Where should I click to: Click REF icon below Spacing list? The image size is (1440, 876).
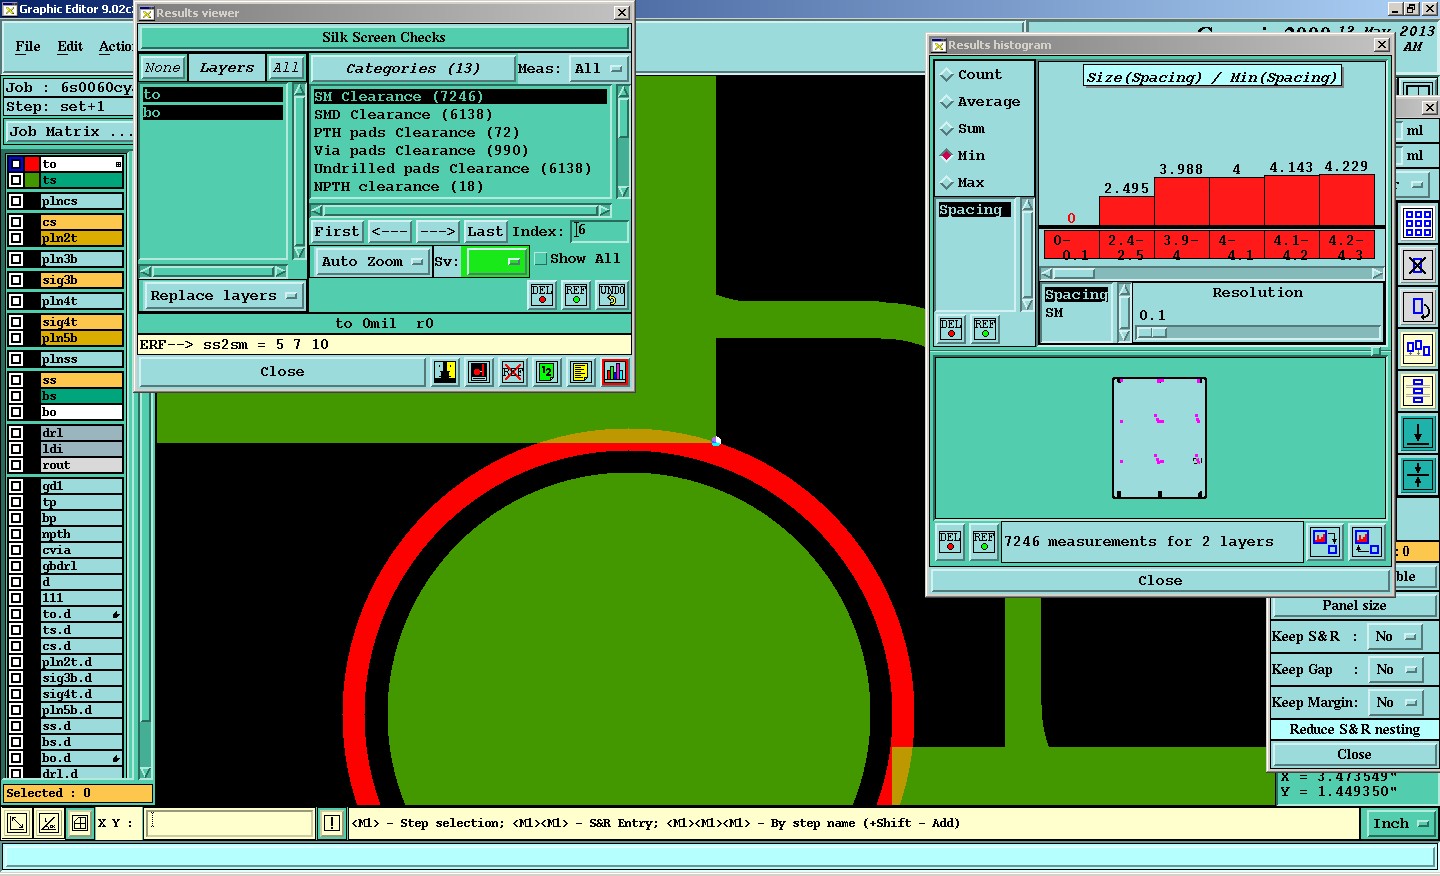(x=985, y=328)
